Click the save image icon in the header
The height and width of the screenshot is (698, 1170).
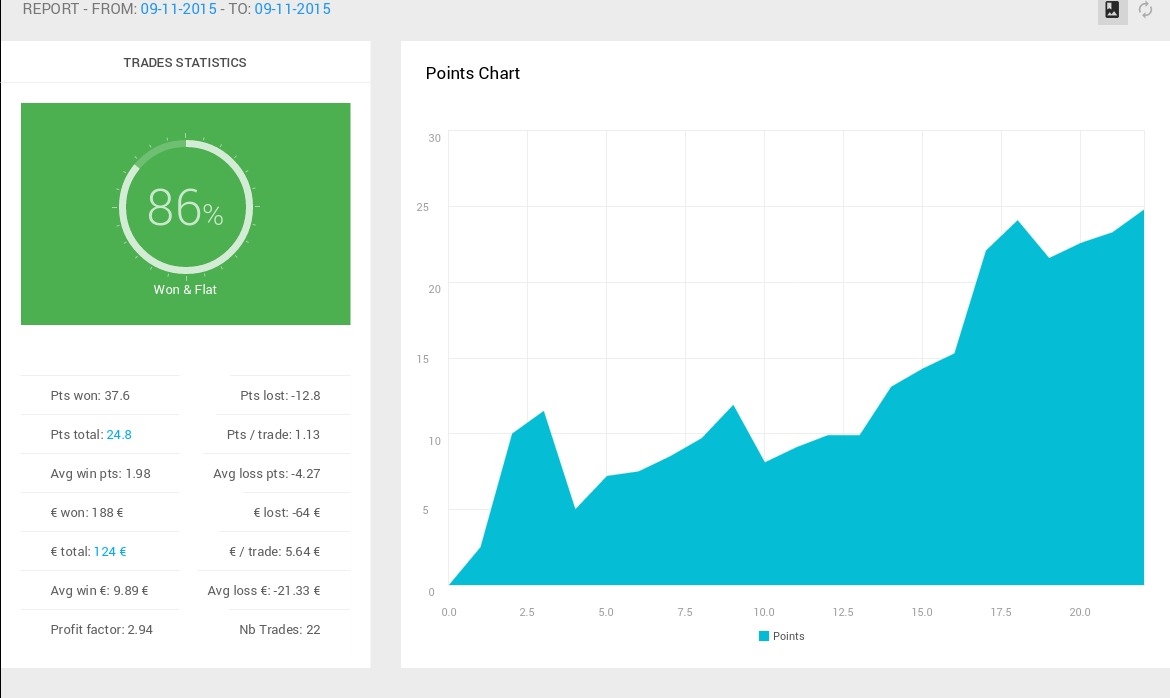pyautogui.click(x=1112, y=10)
